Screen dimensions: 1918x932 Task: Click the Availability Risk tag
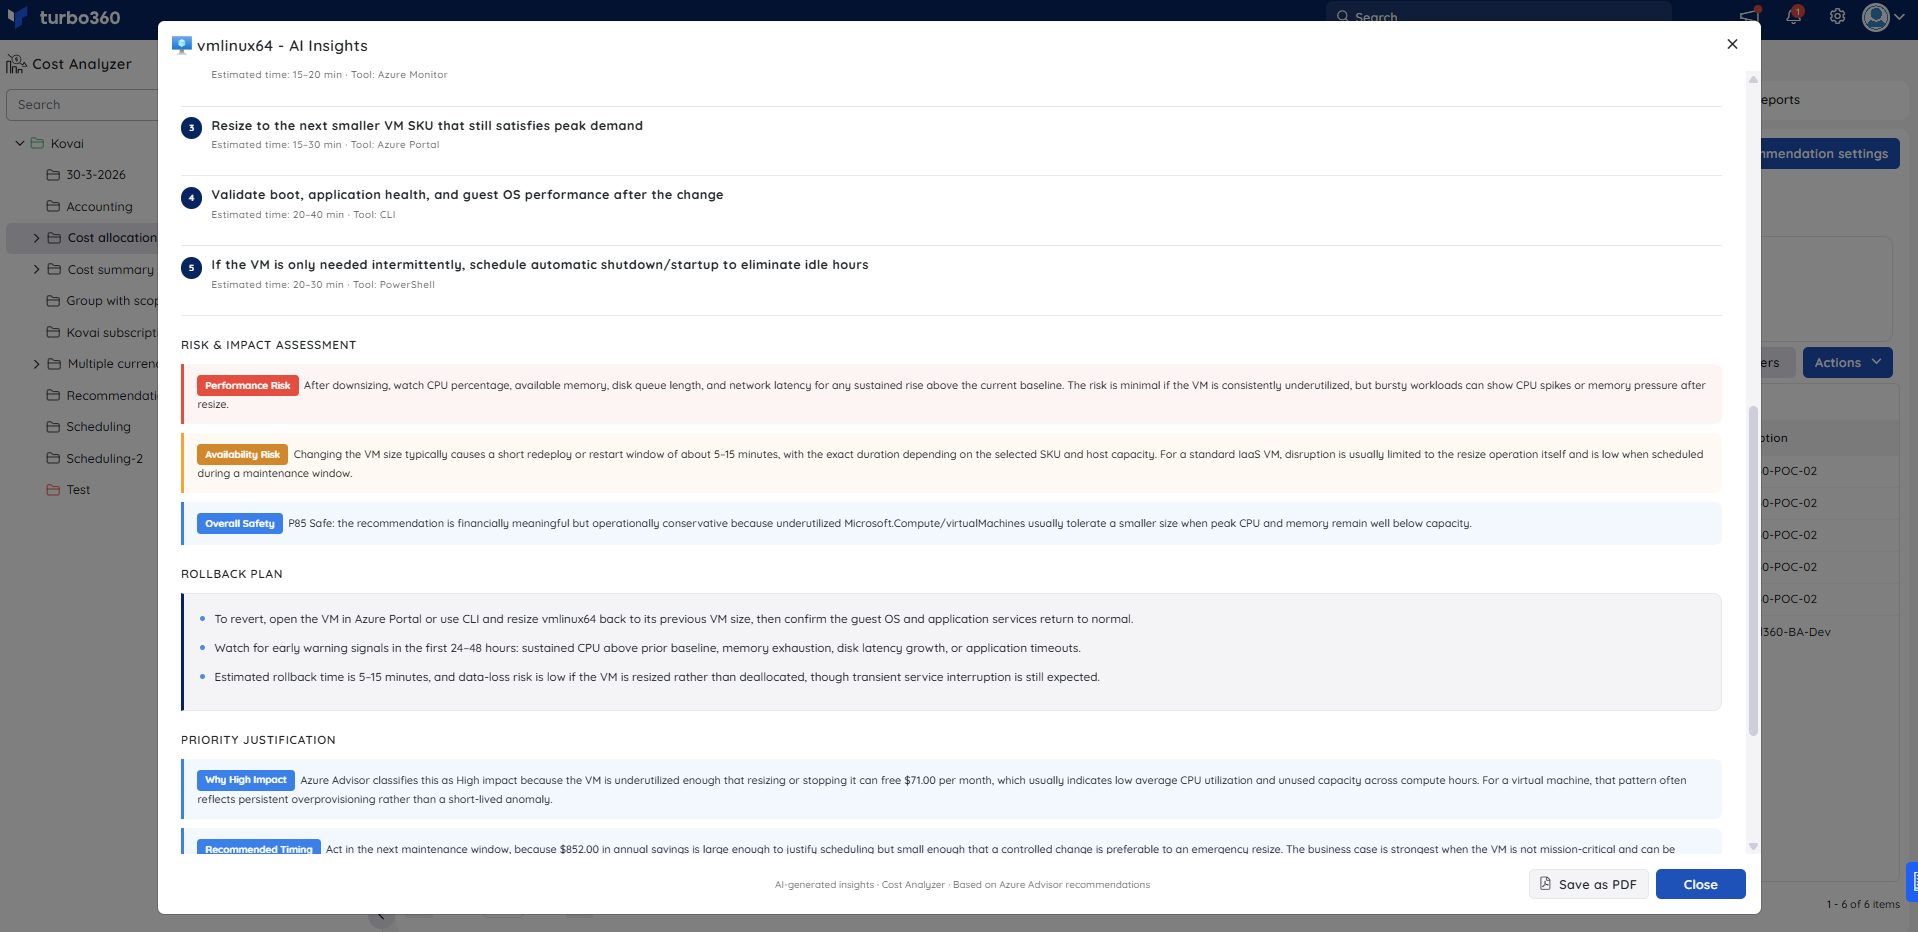click(242, 454)
